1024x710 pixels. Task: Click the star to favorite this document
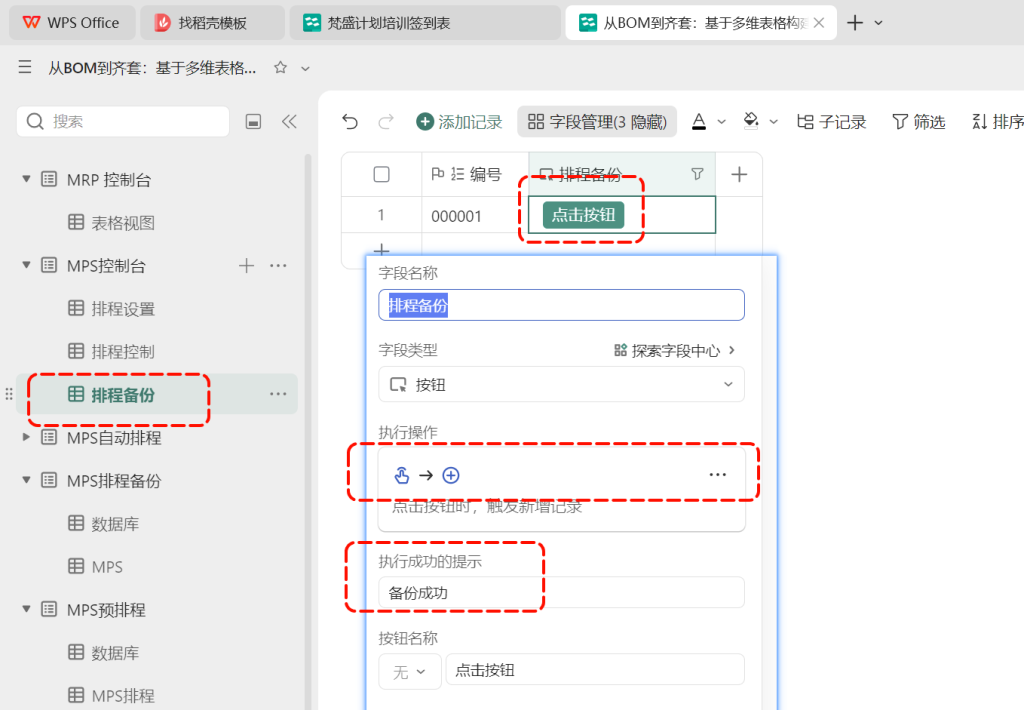point(280,67)
